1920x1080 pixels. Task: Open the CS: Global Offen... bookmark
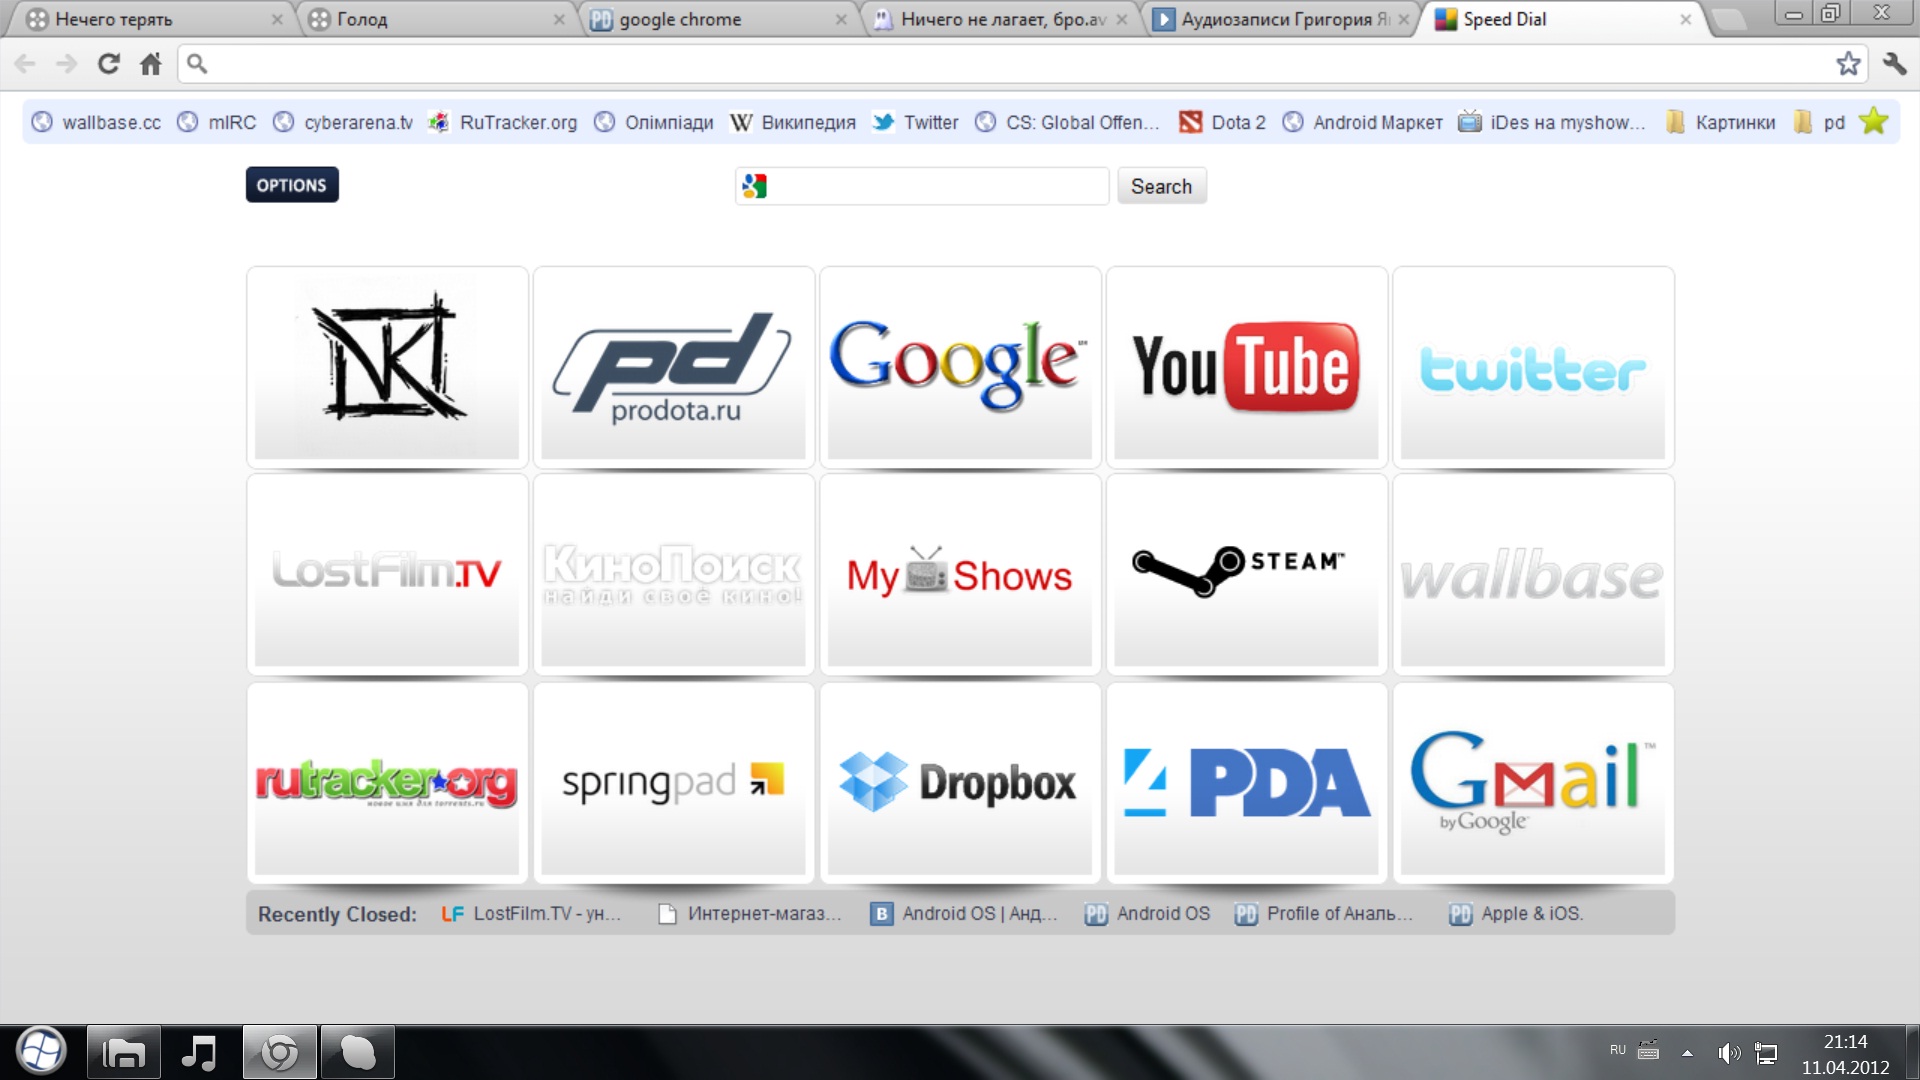(x=1068, y=122)
